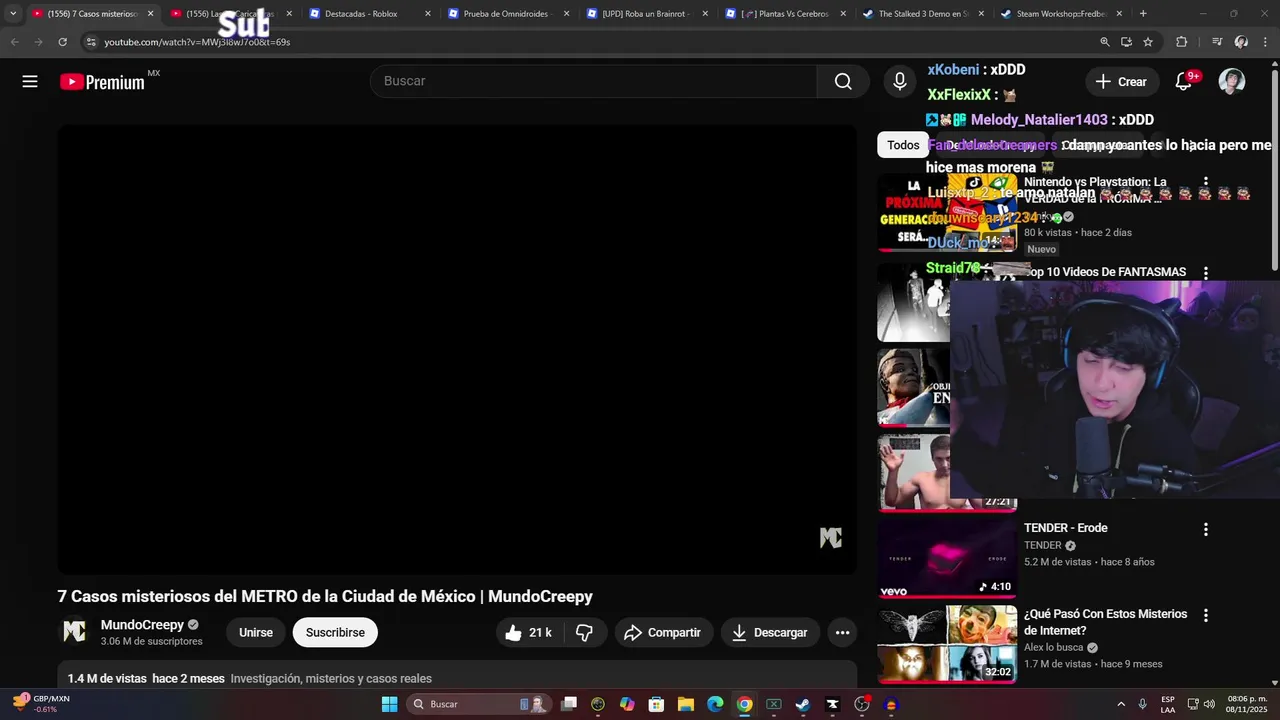1280x720 pixels.
Task: Open Chrome three-dot menu
Action: pos(1265,42)
